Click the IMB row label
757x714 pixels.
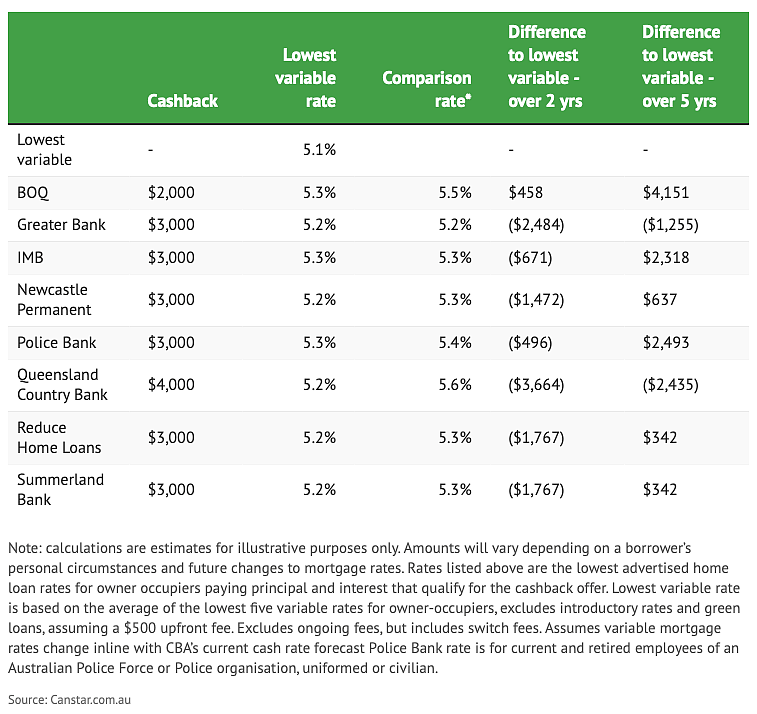(30, 257)
